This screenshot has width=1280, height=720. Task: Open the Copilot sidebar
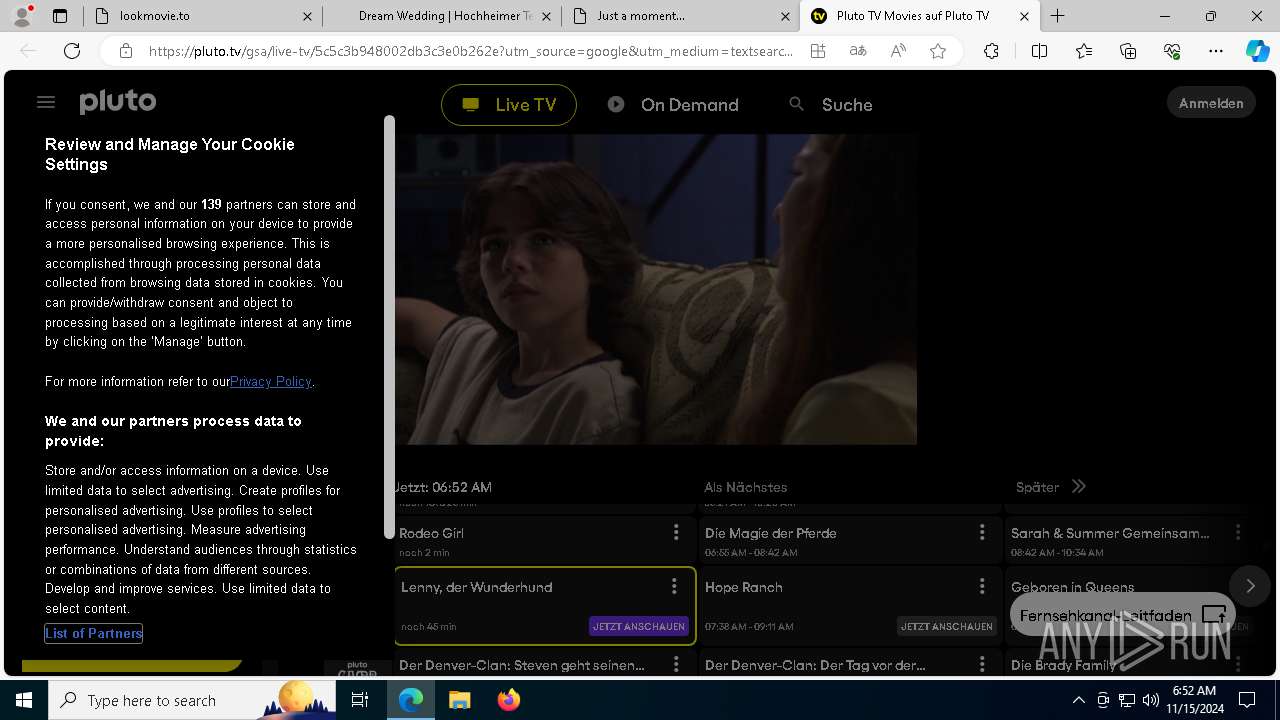click(1257, 51)
